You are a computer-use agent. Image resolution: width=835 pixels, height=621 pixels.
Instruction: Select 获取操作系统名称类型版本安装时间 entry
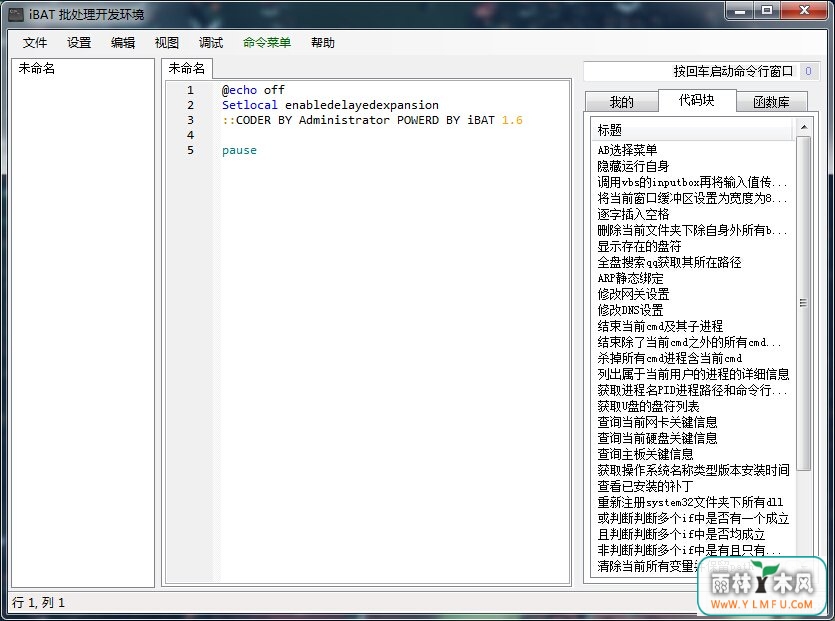[x=693, y=470]
